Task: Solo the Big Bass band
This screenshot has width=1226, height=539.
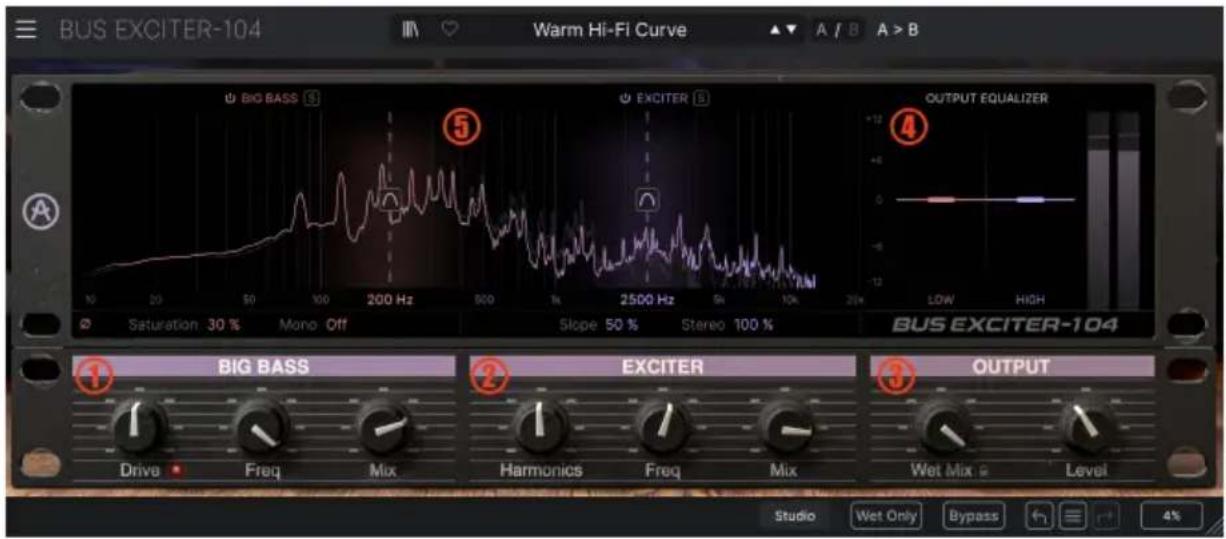Action: click(313, 99)
